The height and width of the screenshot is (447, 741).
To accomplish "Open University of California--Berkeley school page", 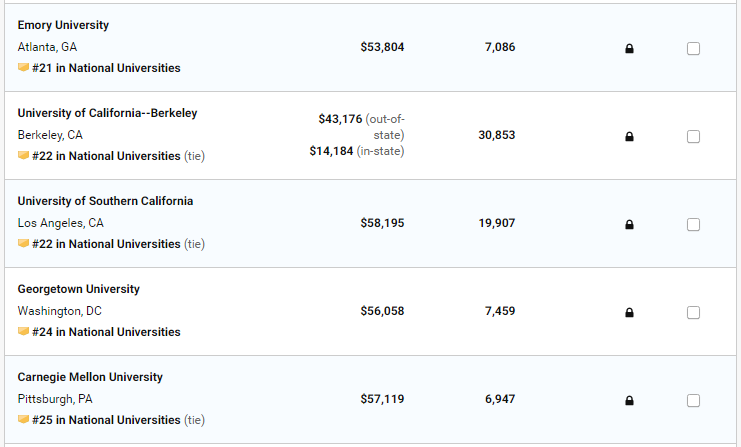I will [107, 113].
